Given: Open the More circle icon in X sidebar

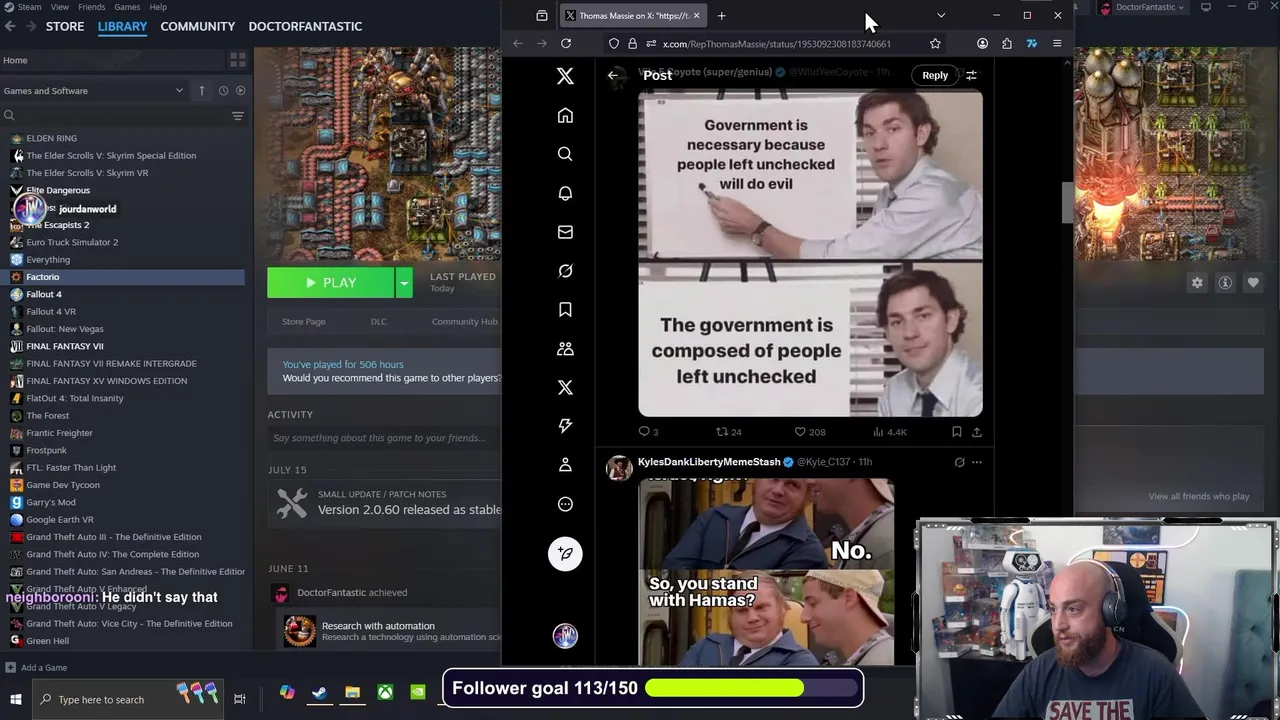Looking at the screenshot, I should point(565,504).
